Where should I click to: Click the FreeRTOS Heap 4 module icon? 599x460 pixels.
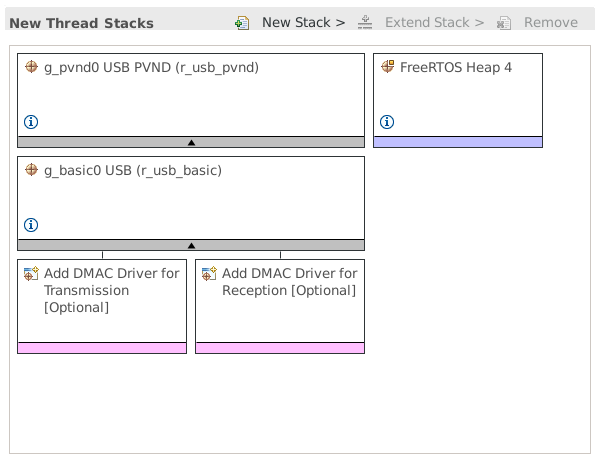(x=387, y=66)
